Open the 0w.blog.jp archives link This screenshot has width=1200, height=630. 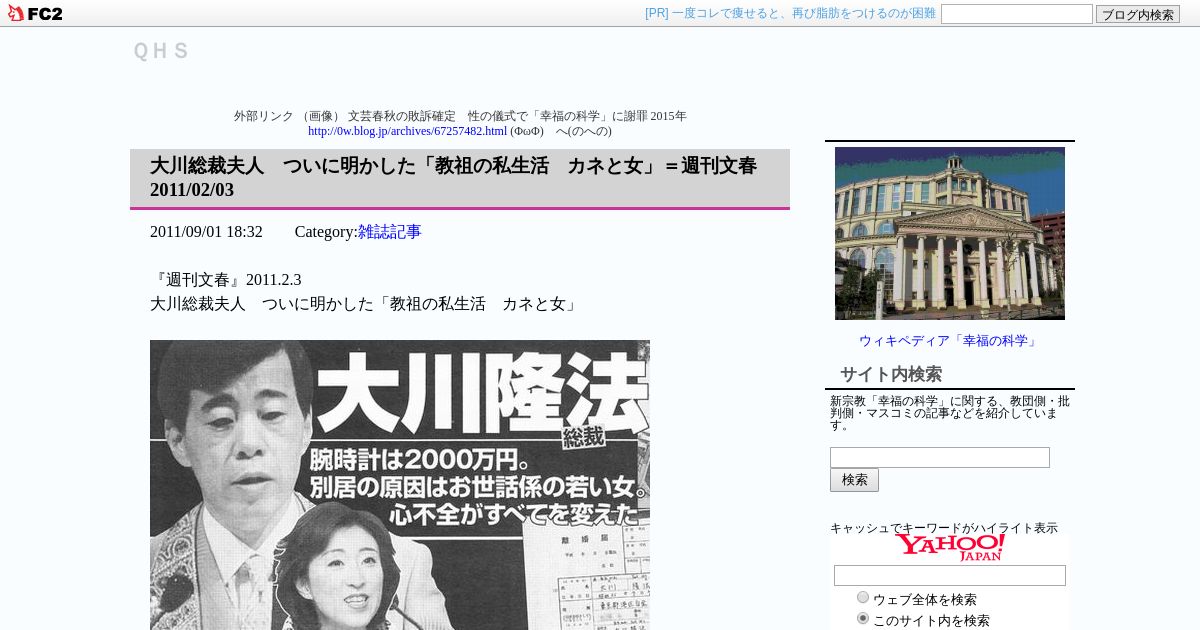point(407,131)
